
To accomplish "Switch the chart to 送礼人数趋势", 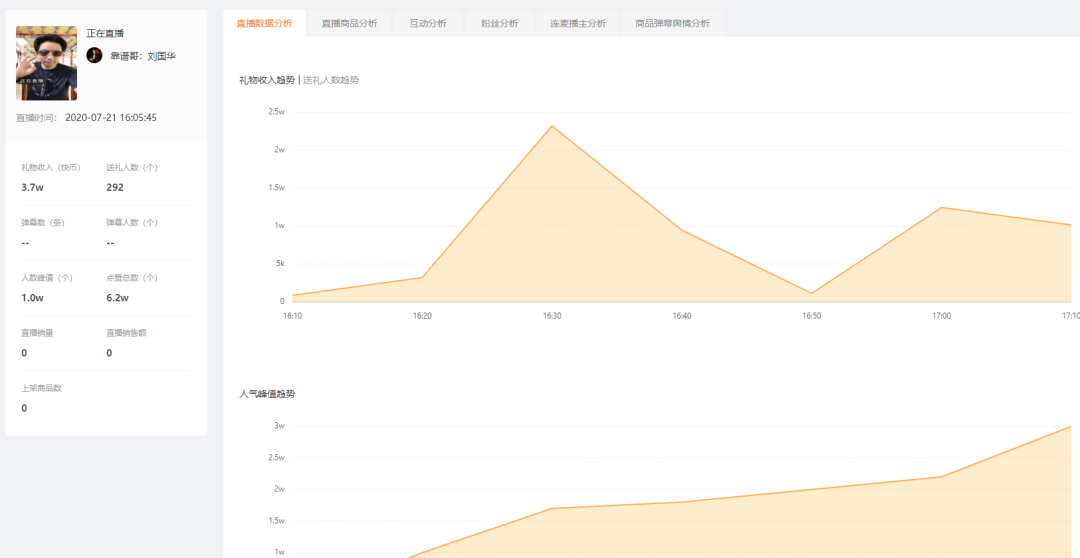I will coord(331,80).
